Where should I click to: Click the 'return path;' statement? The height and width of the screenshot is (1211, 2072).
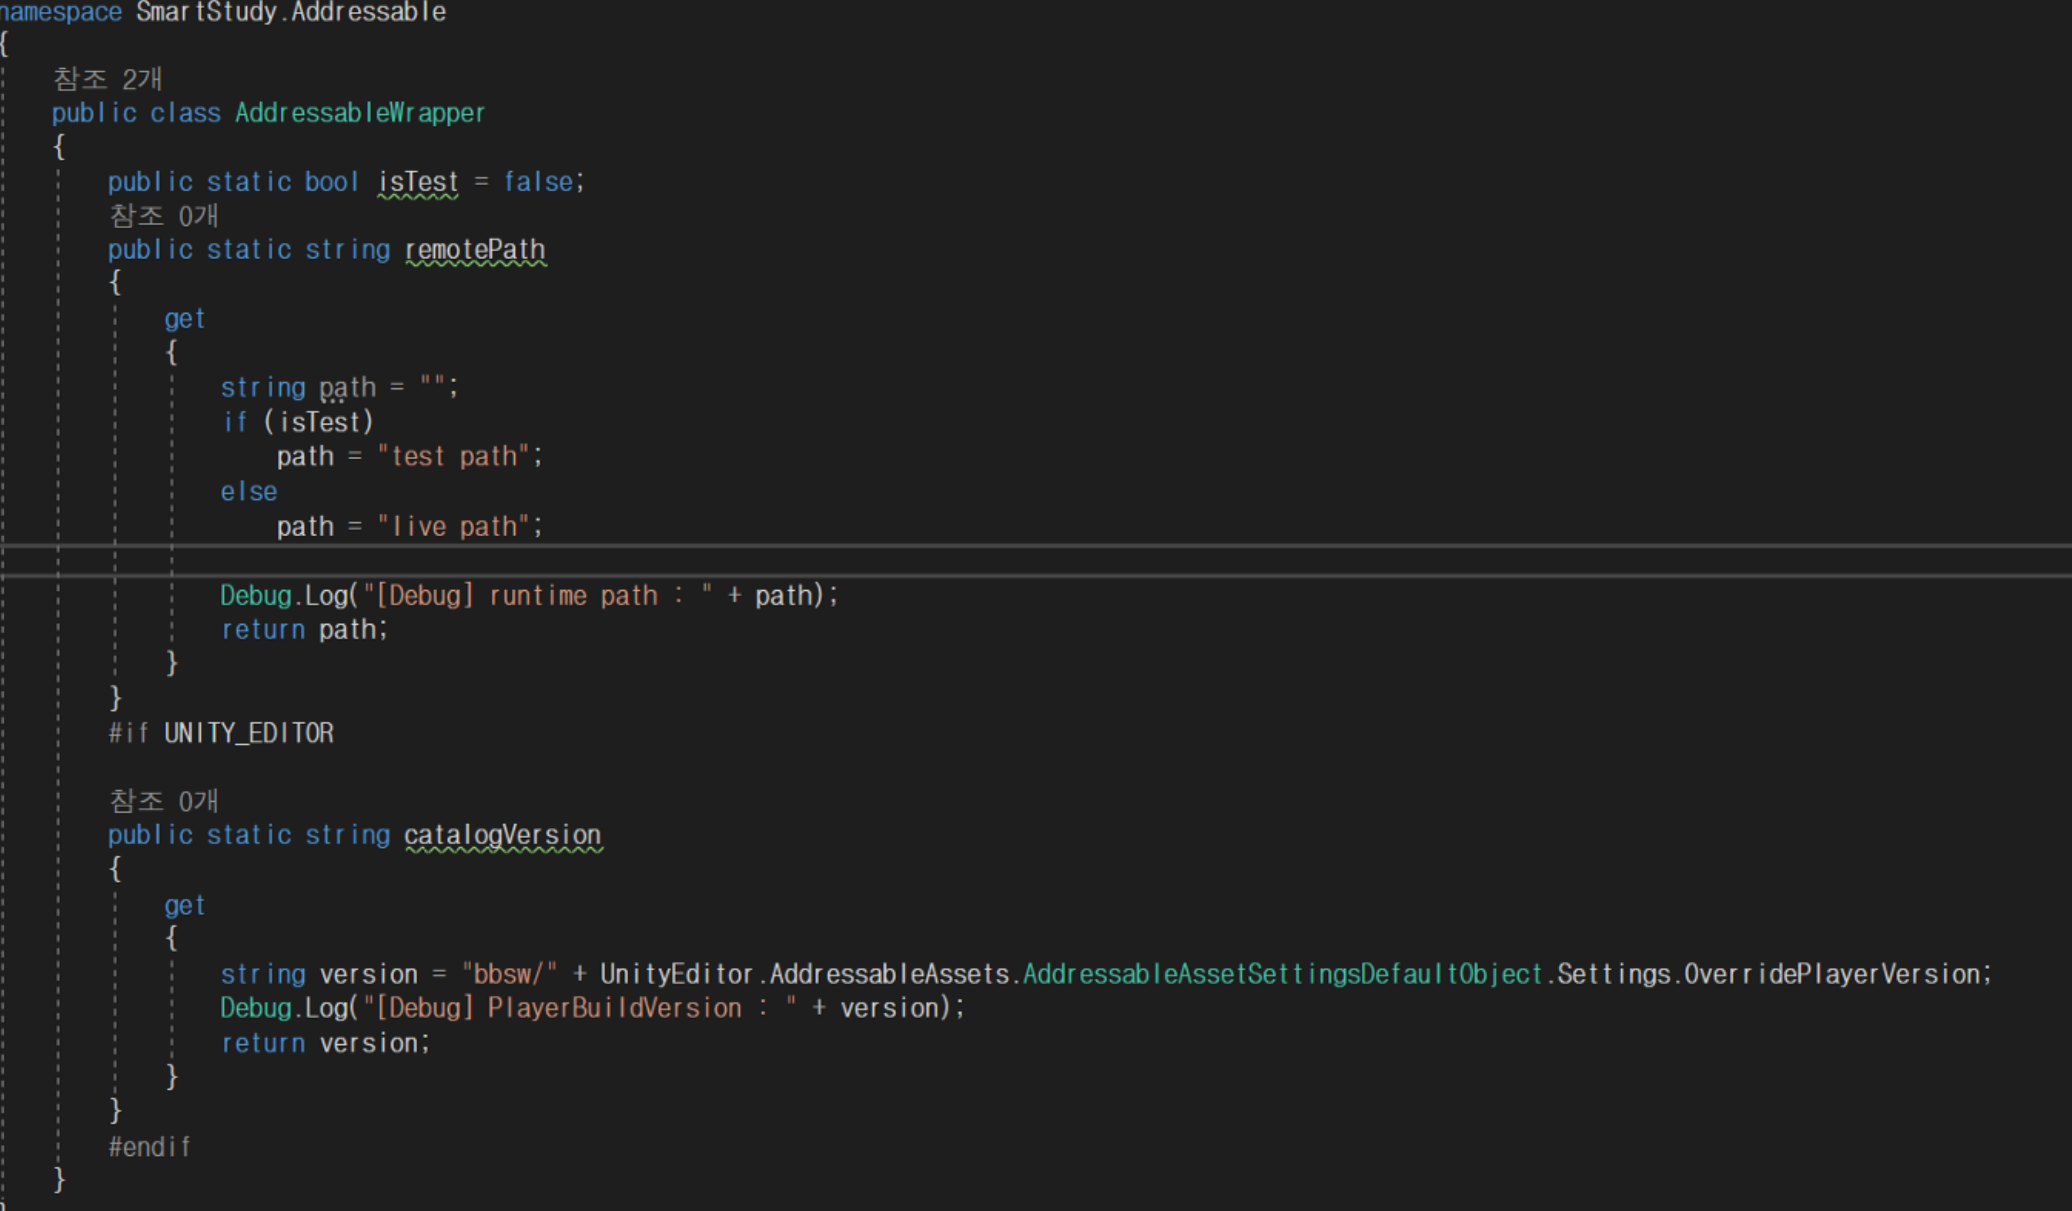click(303, 630)
